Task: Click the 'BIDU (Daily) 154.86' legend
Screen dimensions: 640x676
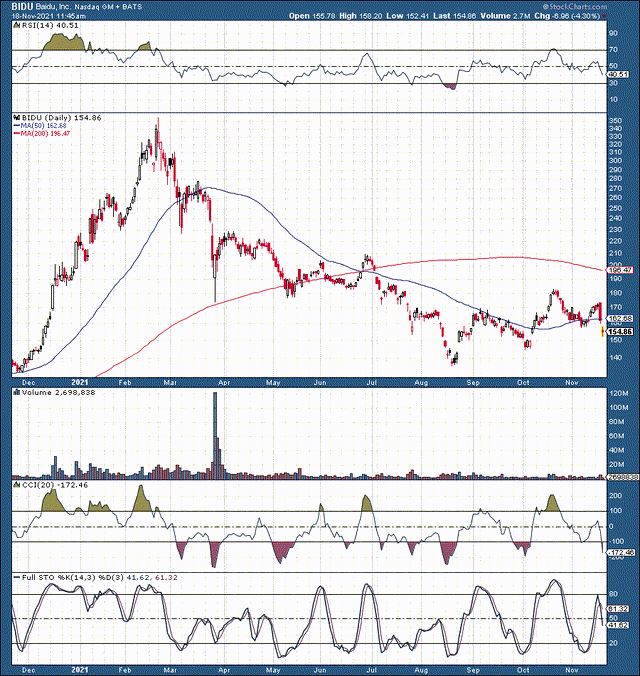Action: point(61,118)
